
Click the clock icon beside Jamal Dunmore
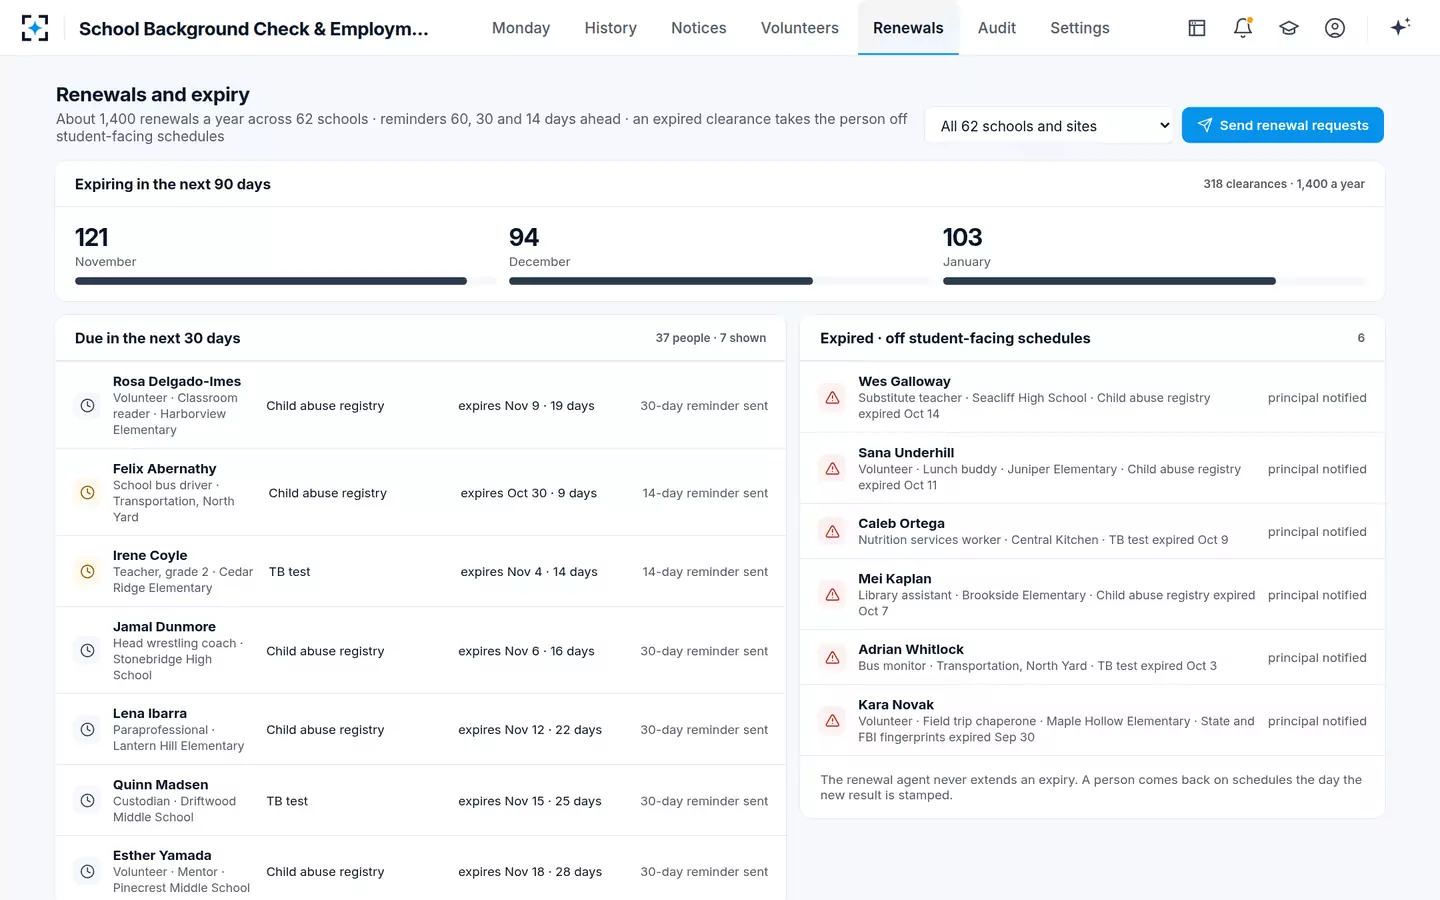pos(88,651)
